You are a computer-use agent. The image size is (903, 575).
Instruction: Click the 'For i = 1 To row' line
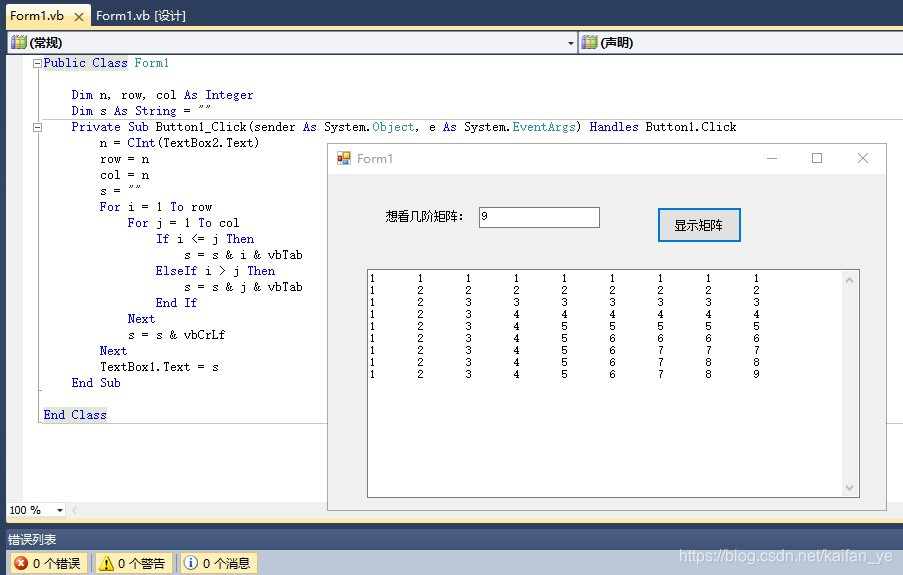[155, 207]
